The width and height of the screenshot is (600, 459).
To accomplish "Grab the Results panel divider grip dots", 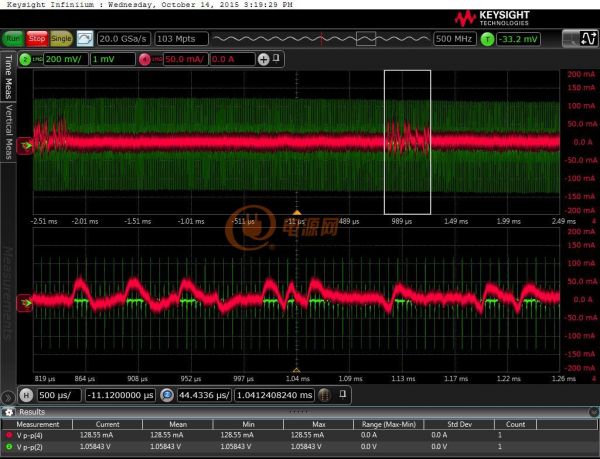I will click(298, 411).
